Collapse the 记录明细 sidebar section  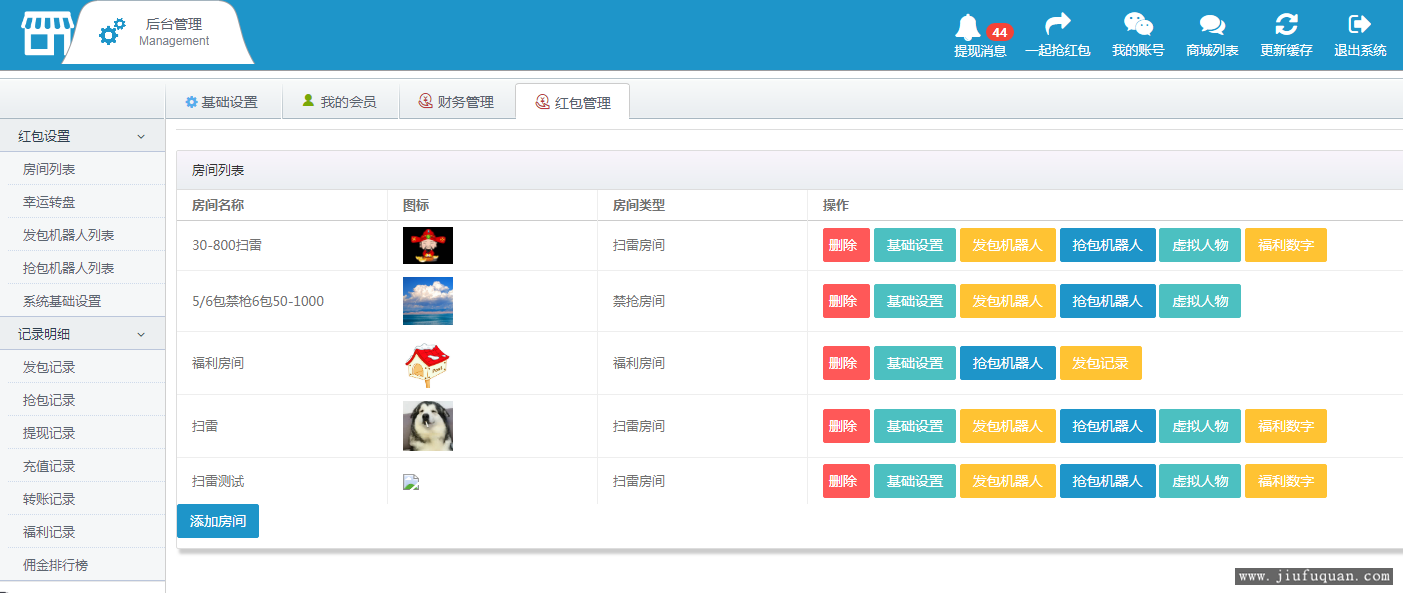(141, 334)
